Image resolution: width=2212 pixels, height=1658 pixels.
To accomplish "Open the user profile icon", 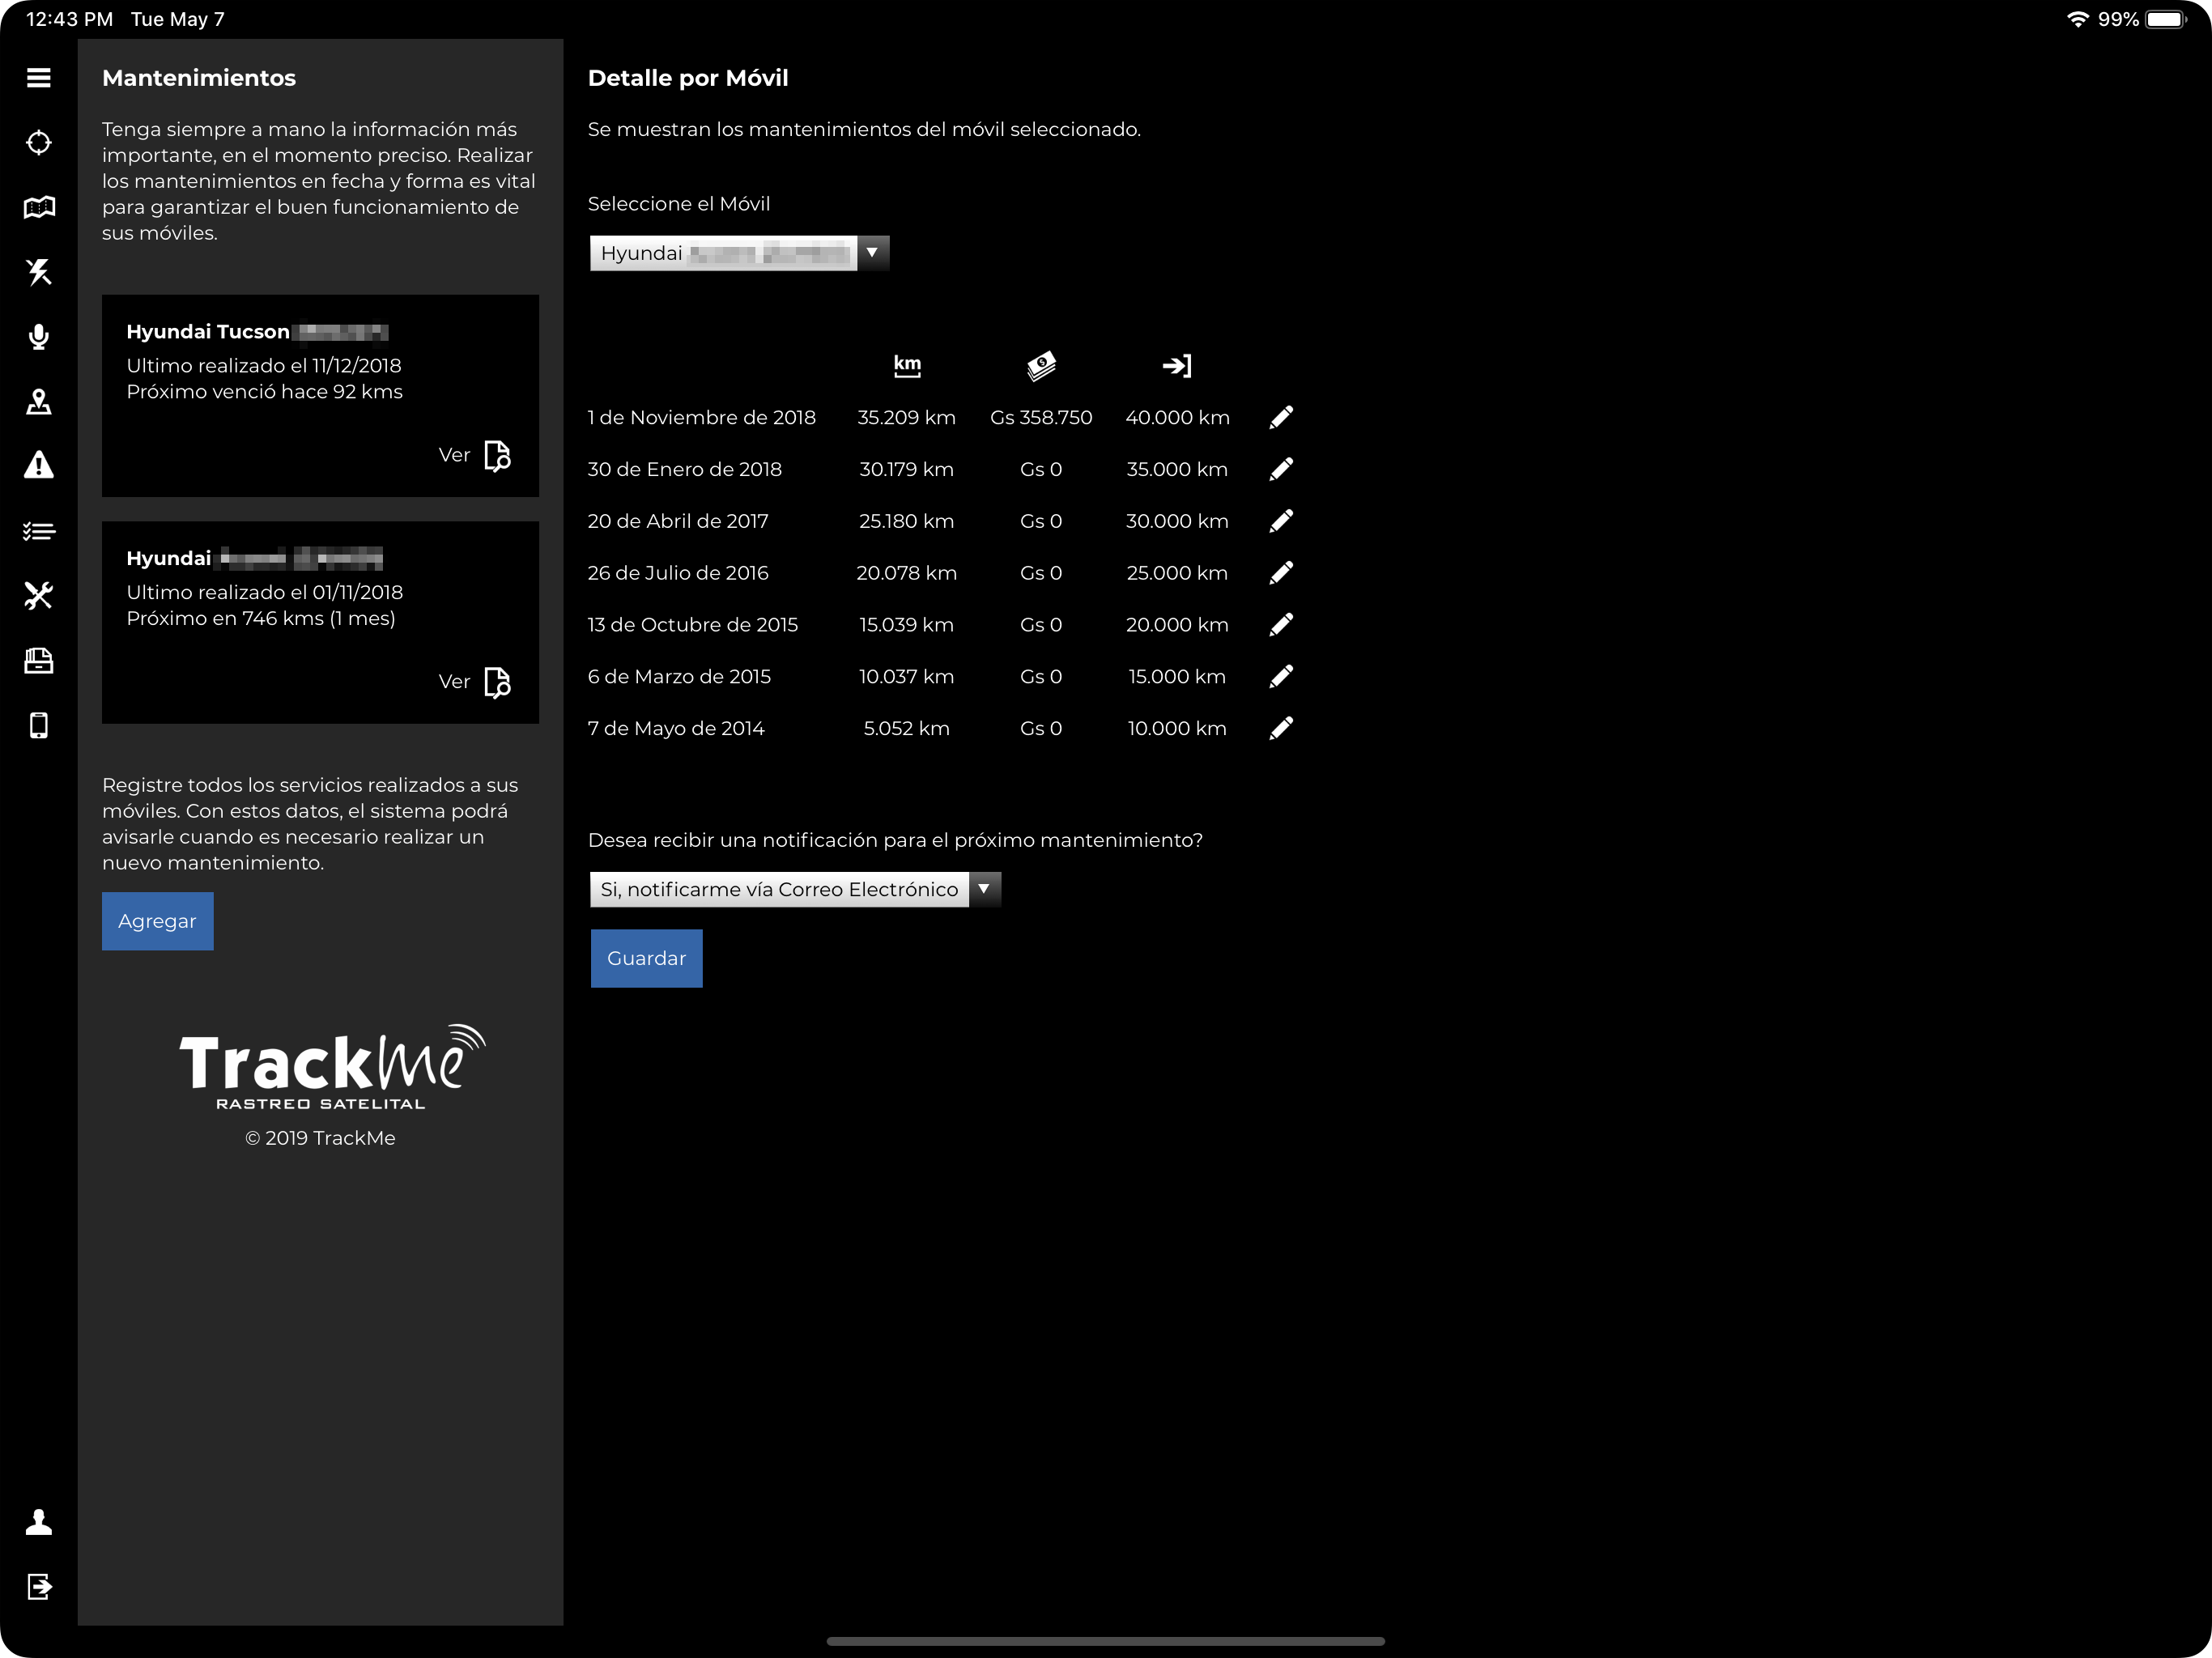I will coord(38,1522).
